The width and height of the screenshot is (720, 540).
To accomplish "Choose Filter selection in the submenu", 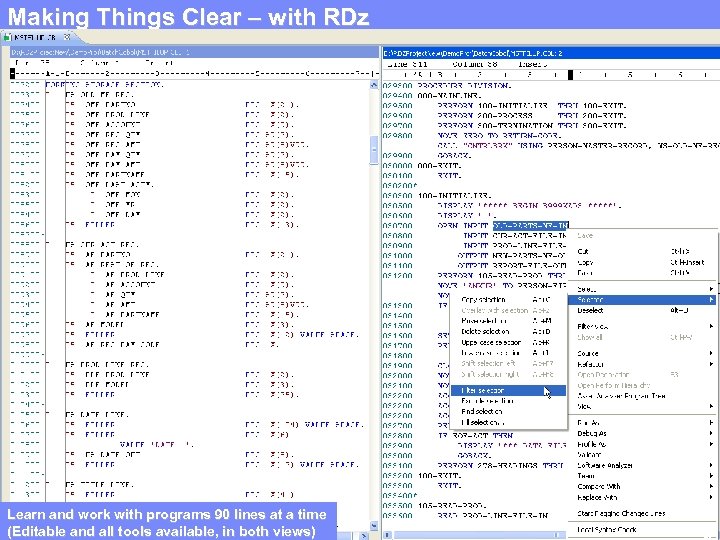I will pos(508,390).
